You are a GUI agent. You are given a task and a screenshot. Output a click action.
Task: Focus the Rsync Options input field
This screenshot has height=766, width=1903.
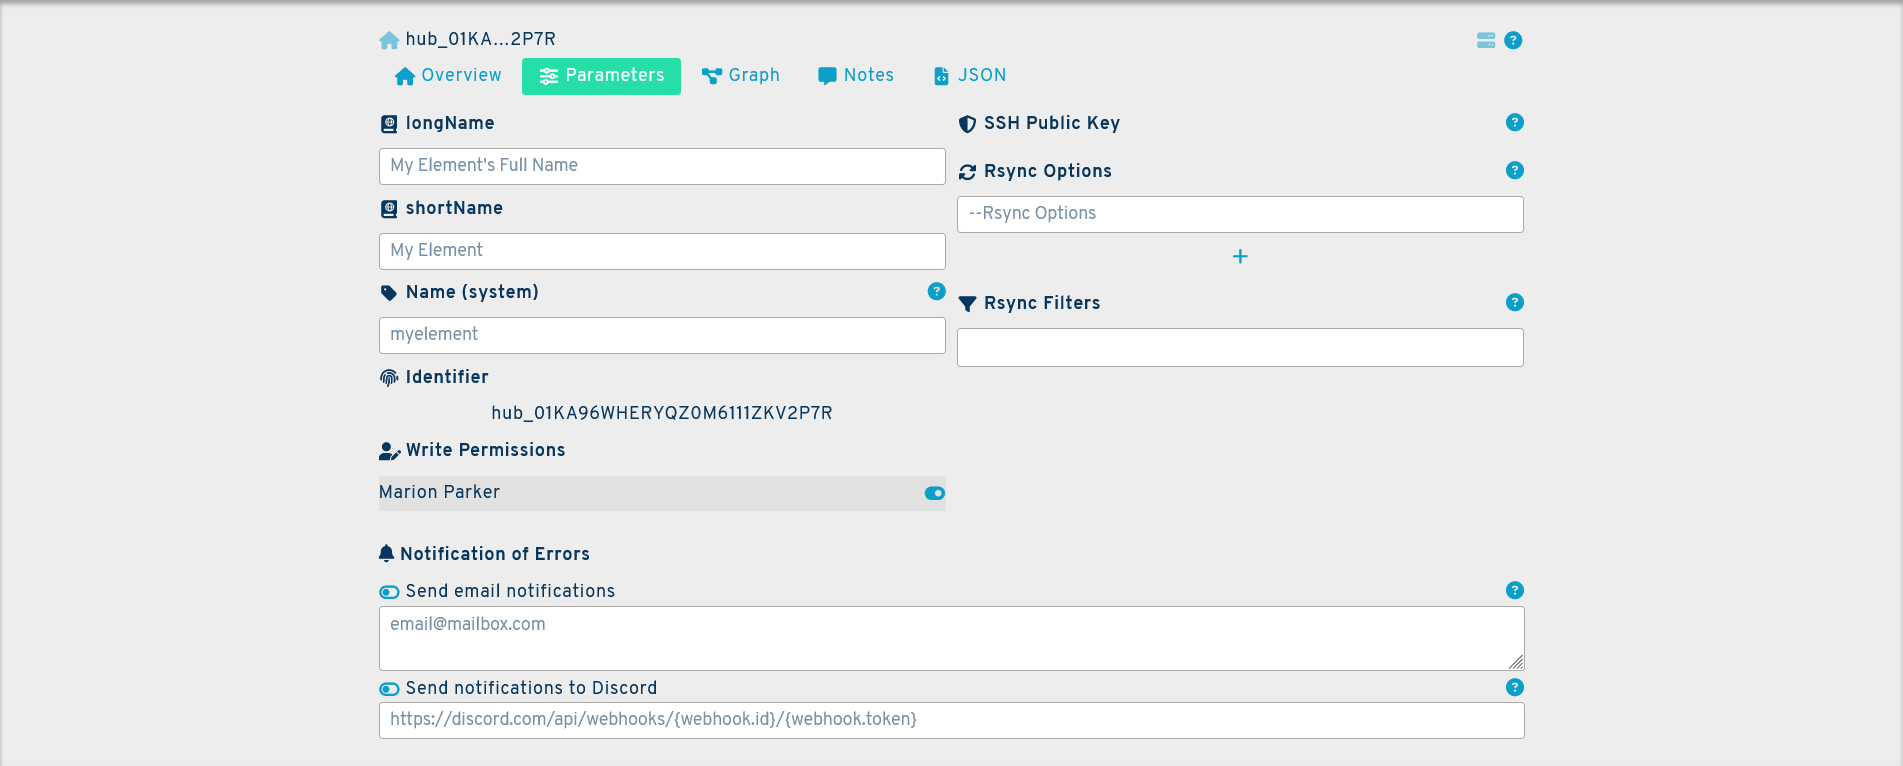[1240, 214]
